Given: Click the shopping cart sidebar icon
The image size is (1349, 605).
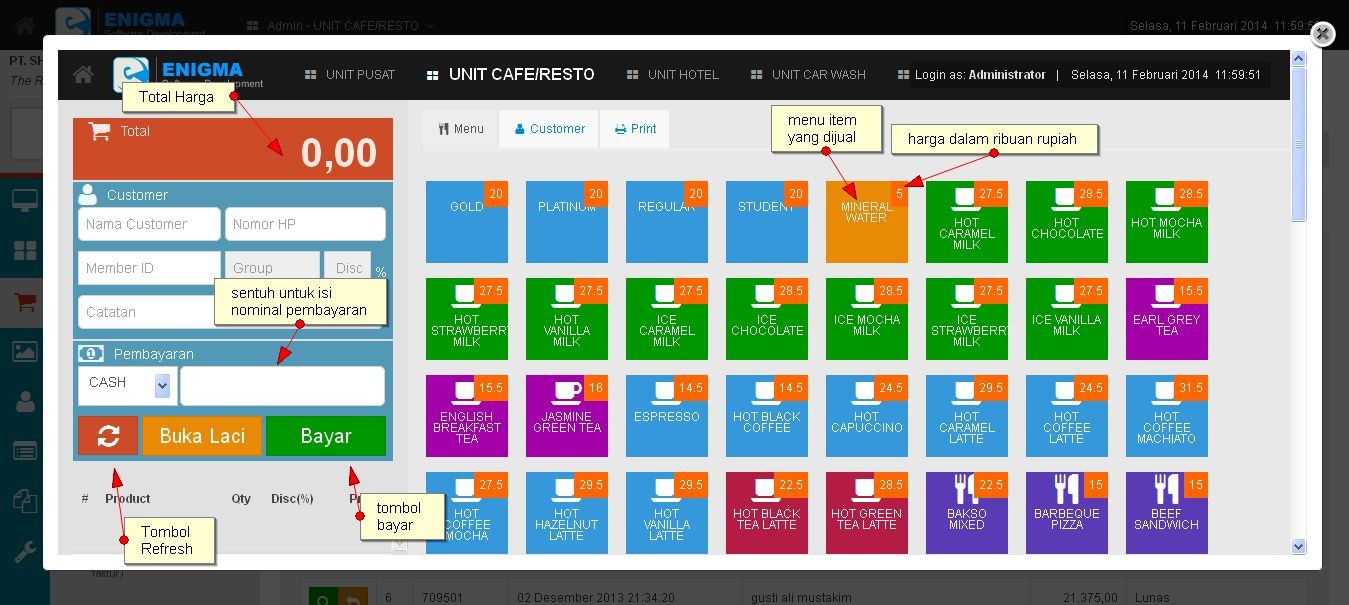Looking at the screenshot, I should 24,301.
